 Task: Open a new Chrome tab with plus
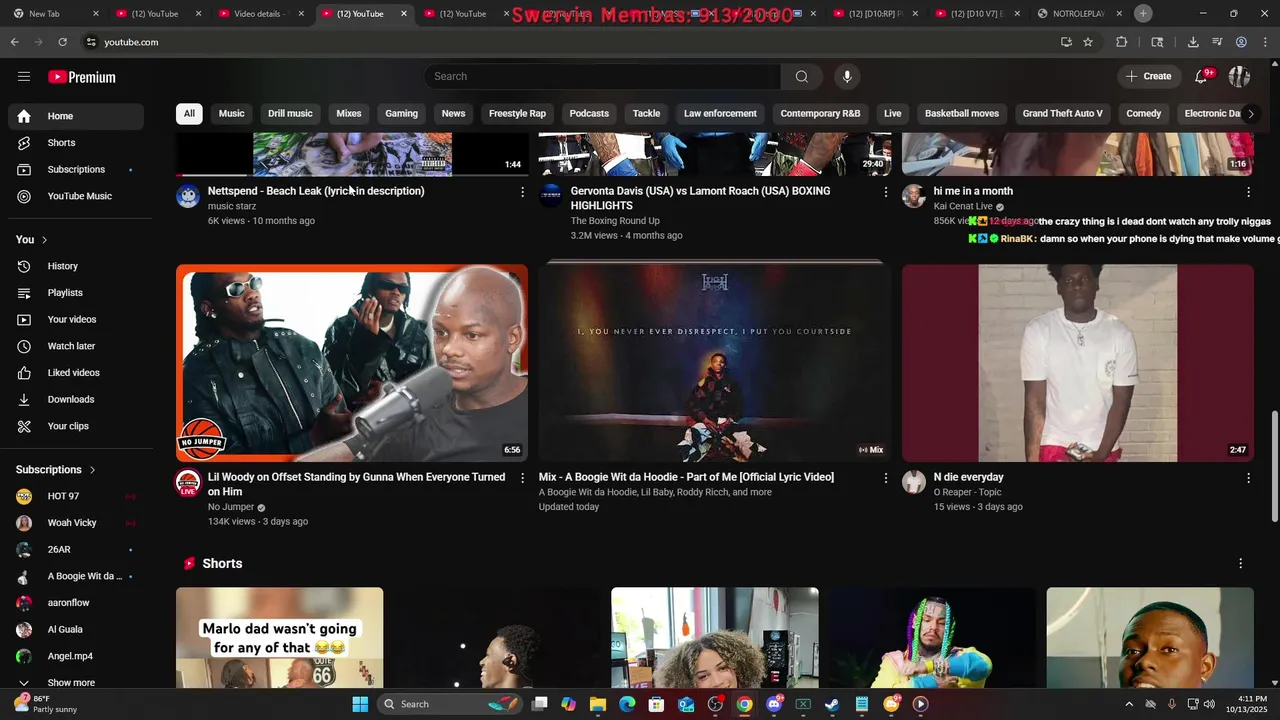click(1143, 13)
